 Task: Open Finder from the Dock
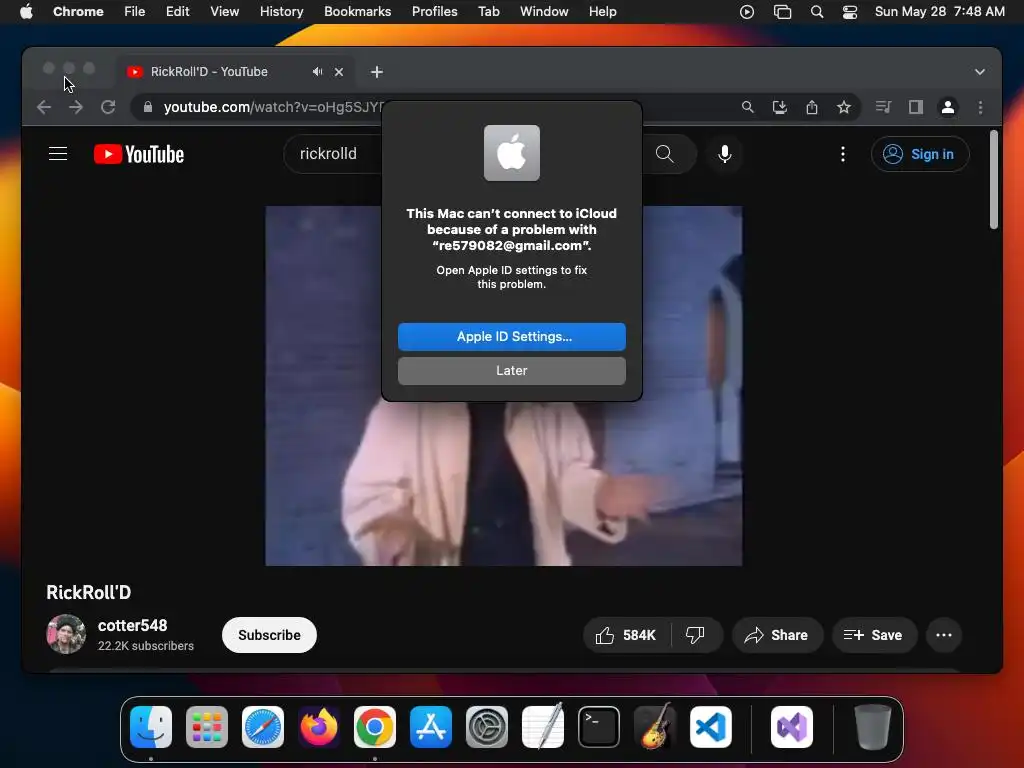click(151, 727)
